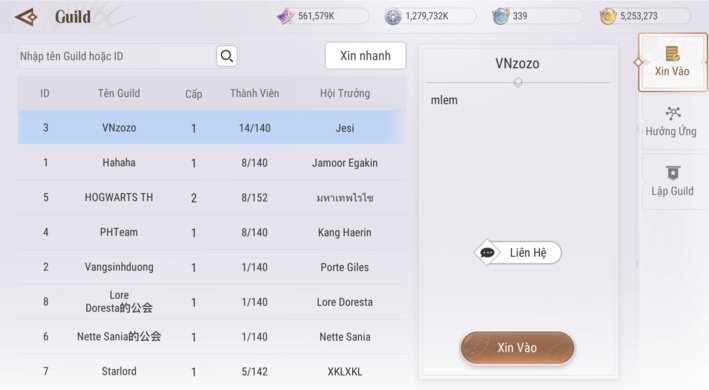Click the brown Xin Vào apply button
709x390 pixels.
[517, 348]
